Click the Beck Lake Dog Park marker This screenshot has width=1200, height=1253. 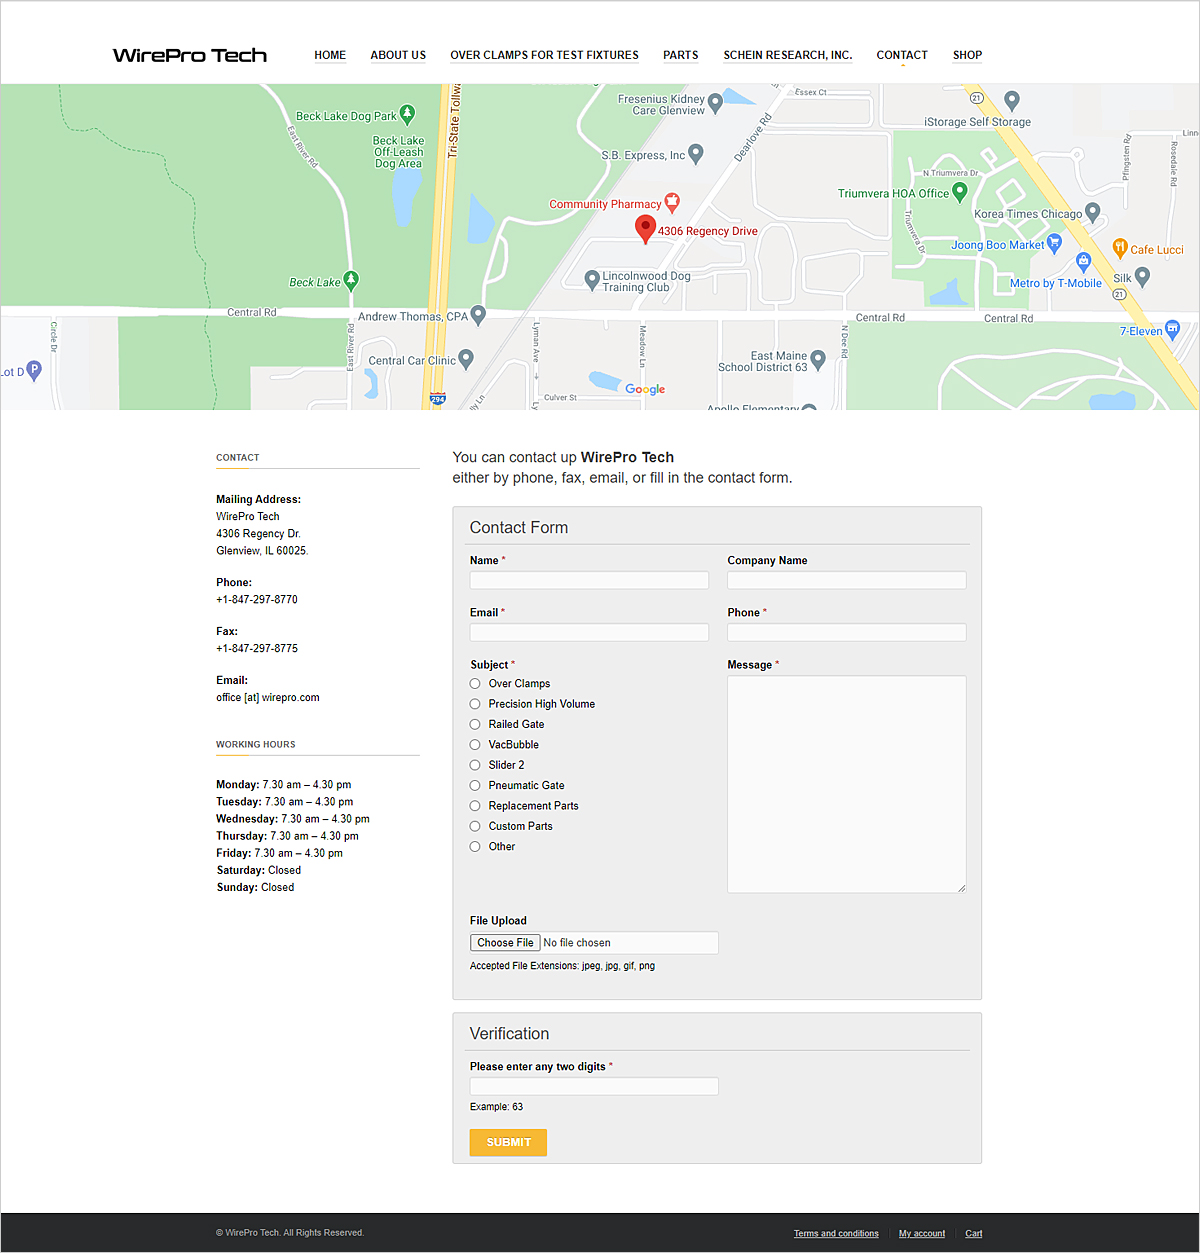point(407,114)
